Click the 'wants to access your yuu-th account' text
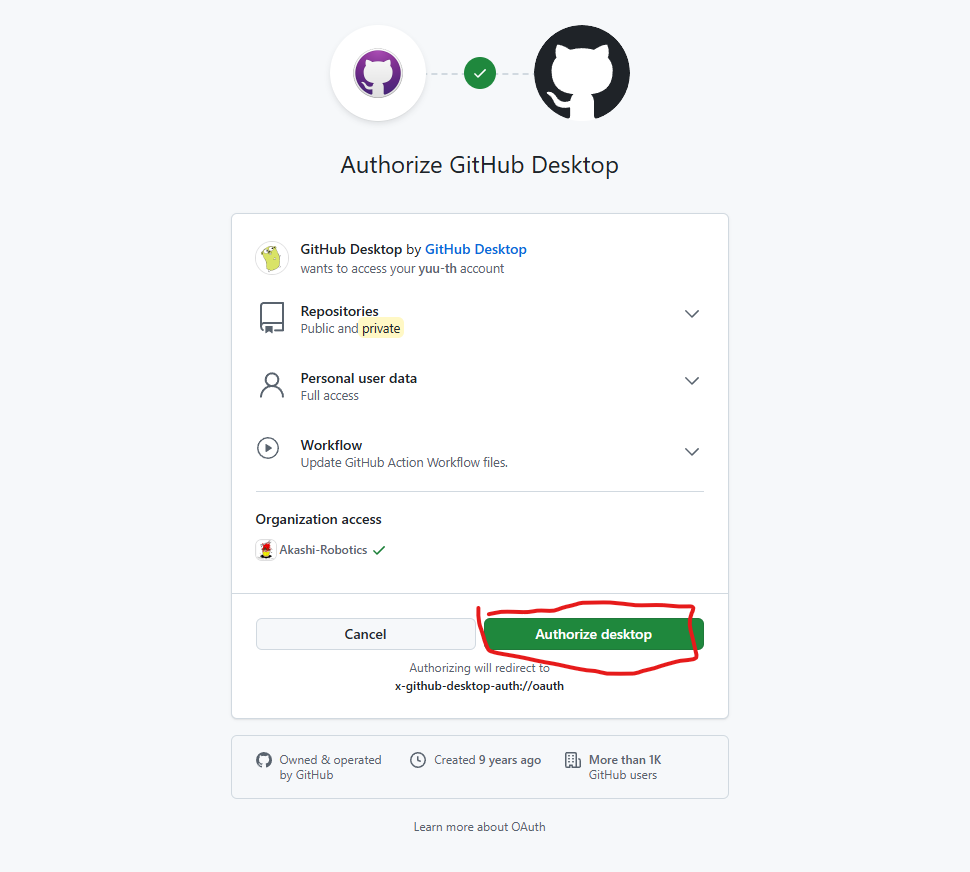This screenshot has width=970, height=872. click(x=402, y=268)
